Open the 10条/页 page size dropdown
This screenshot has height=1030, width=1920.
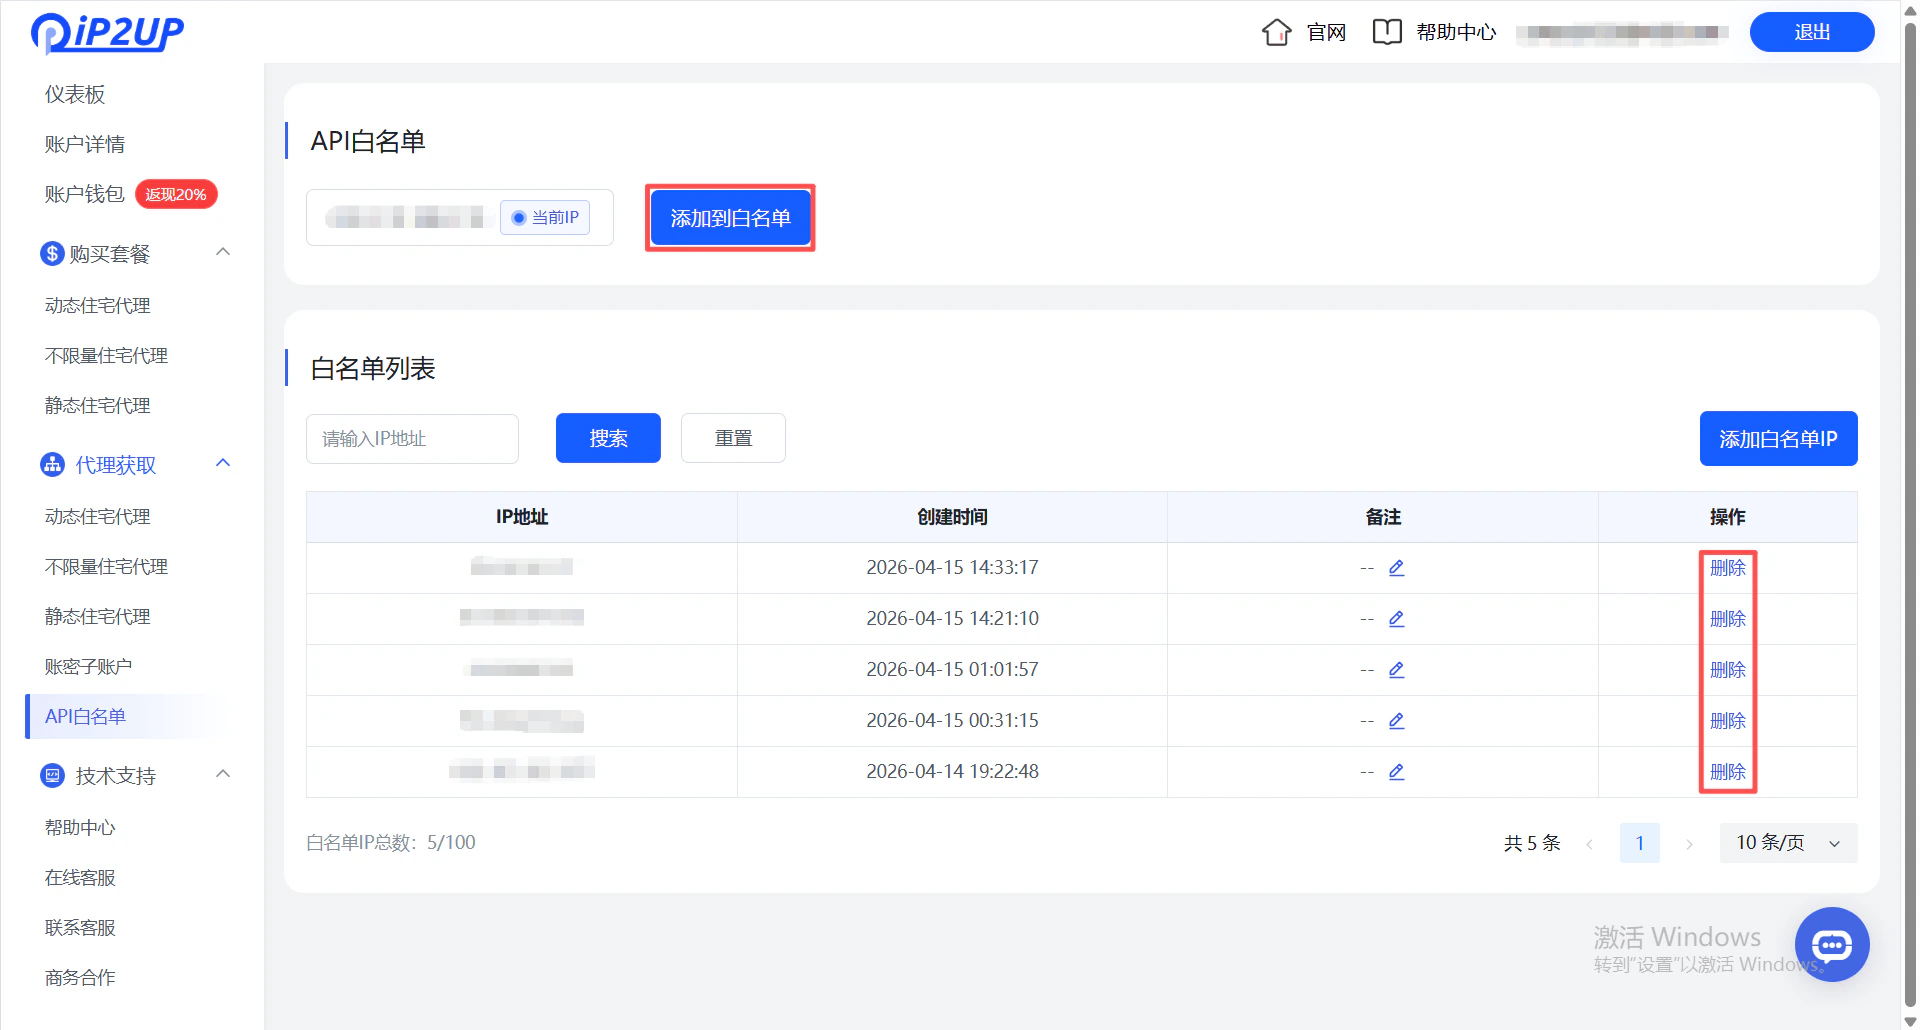(x=1788, y=843)
